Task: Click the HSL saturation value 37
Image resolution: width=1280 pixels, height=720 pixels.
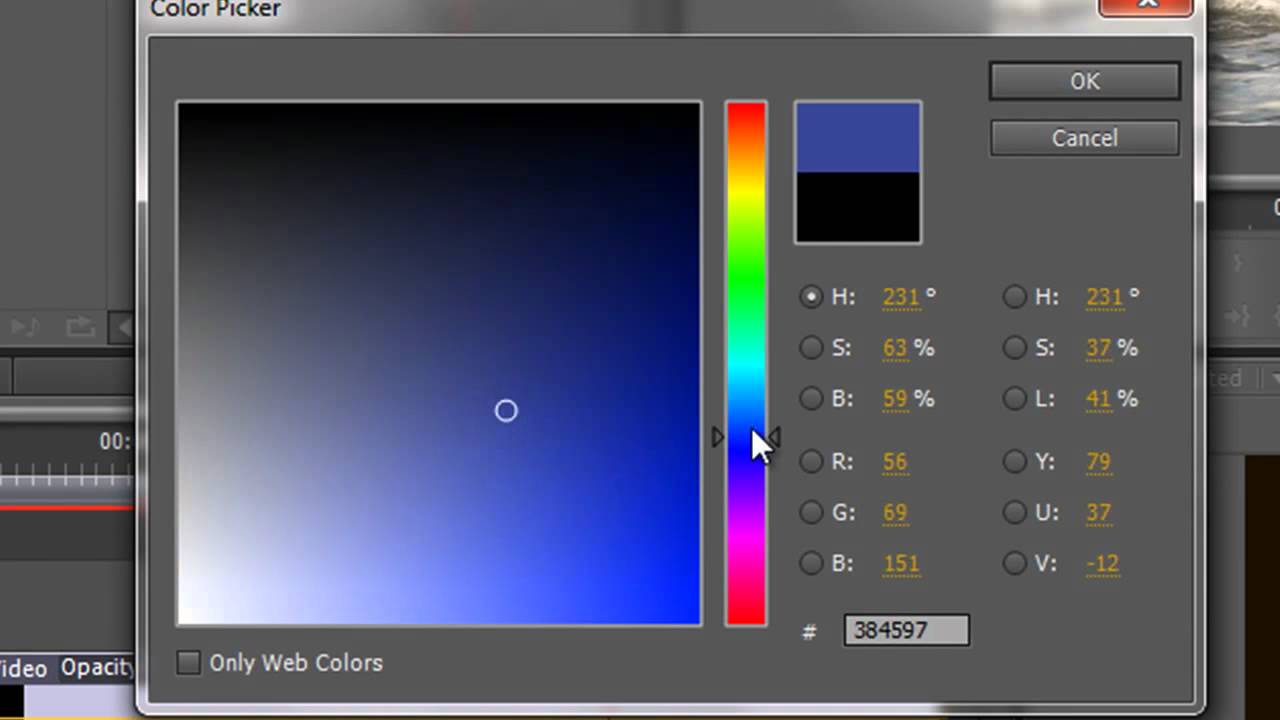Action: click(x=1099, y=347)
